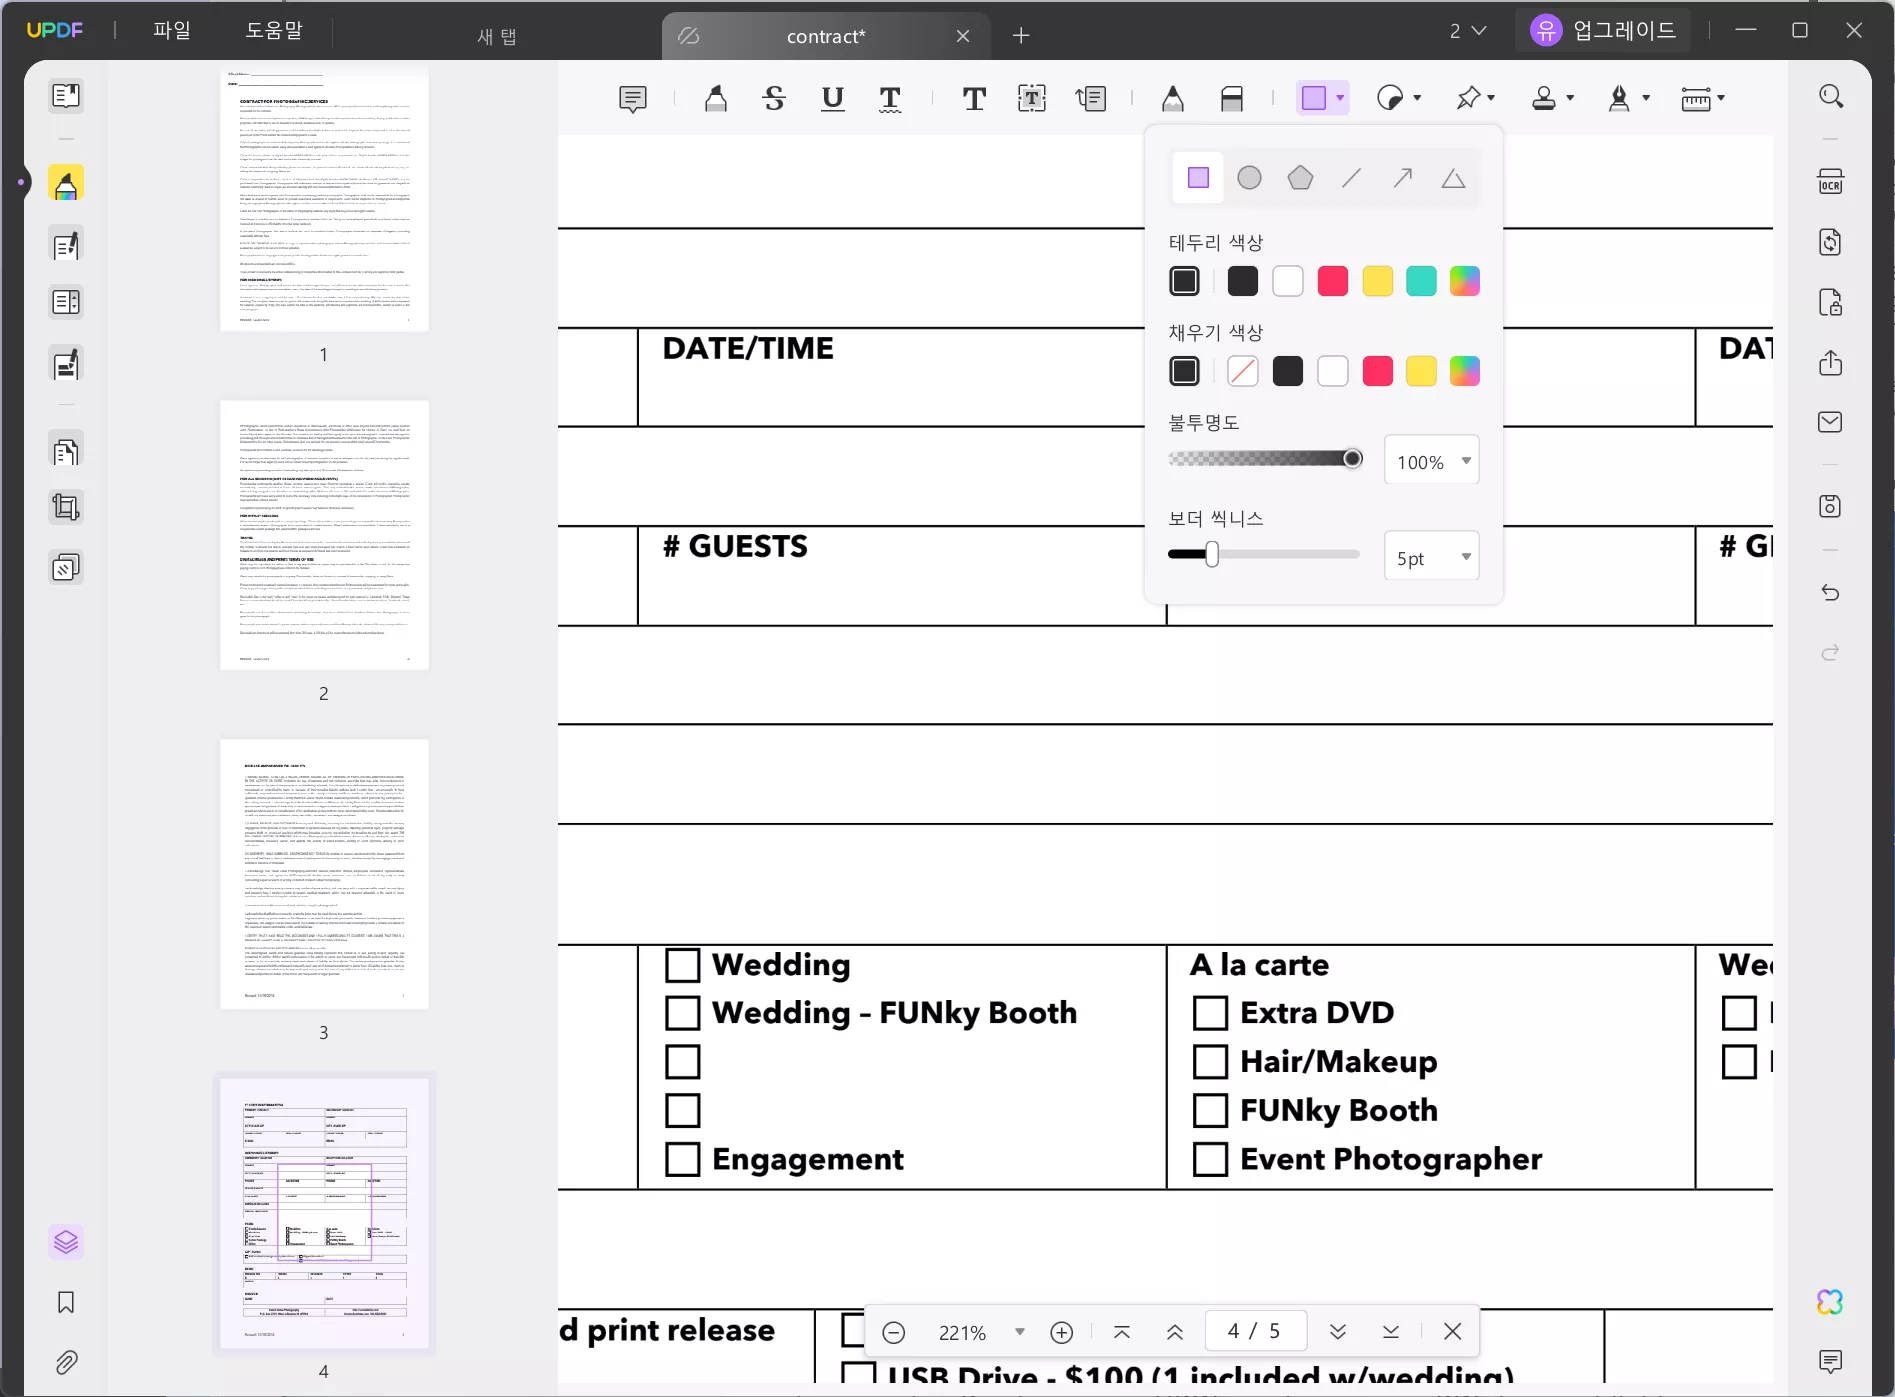Select the text box tool
Image resolution: width=1895 pixels, height=1397 pixels.
point(1032,98)
